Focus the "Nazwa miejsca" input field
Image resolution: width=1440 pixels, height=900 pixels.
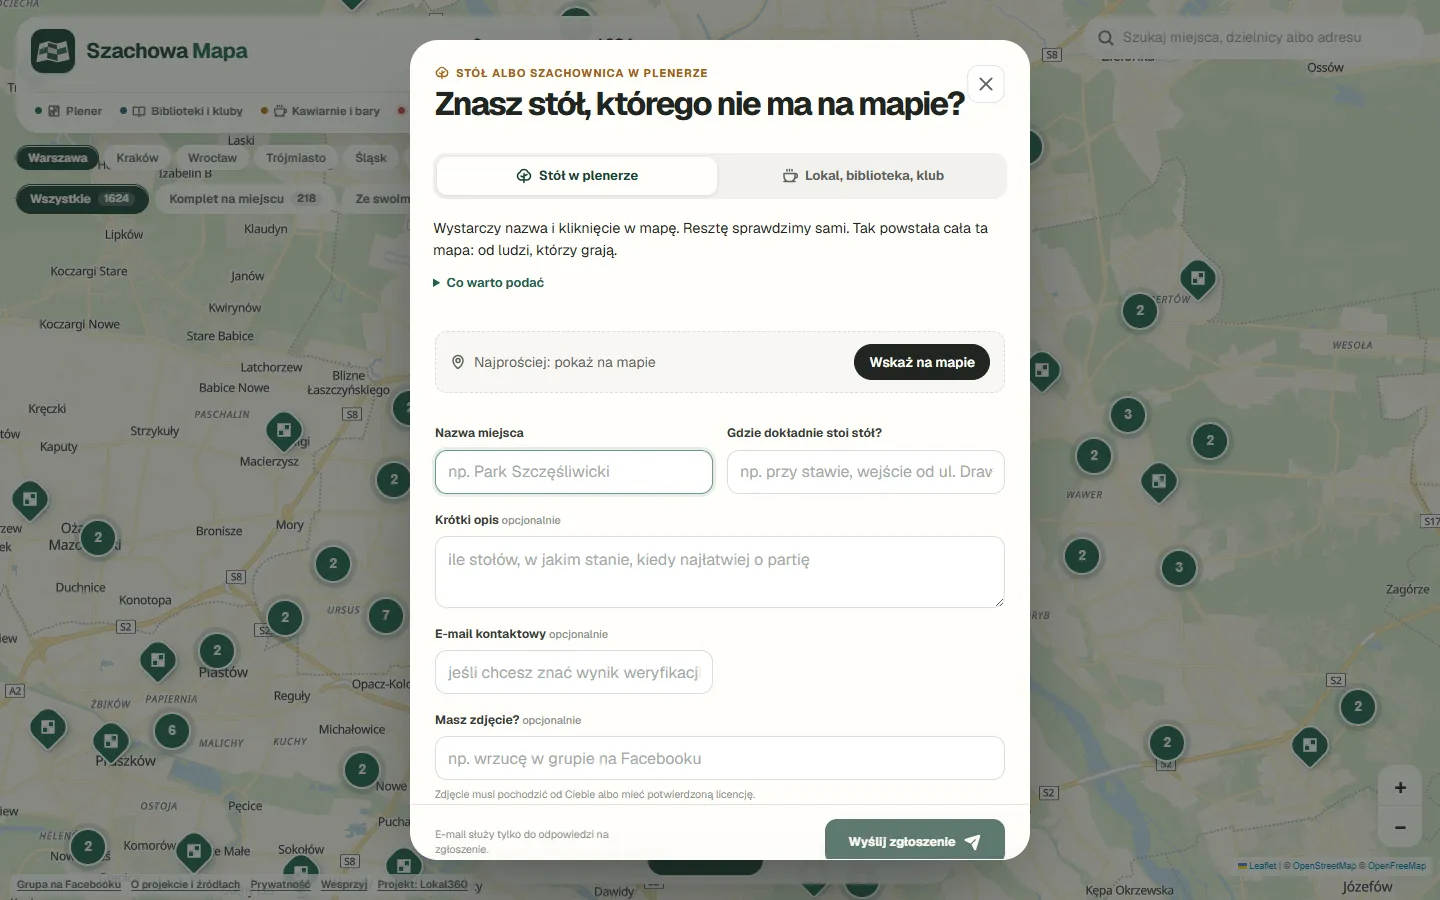coord(574,472)
